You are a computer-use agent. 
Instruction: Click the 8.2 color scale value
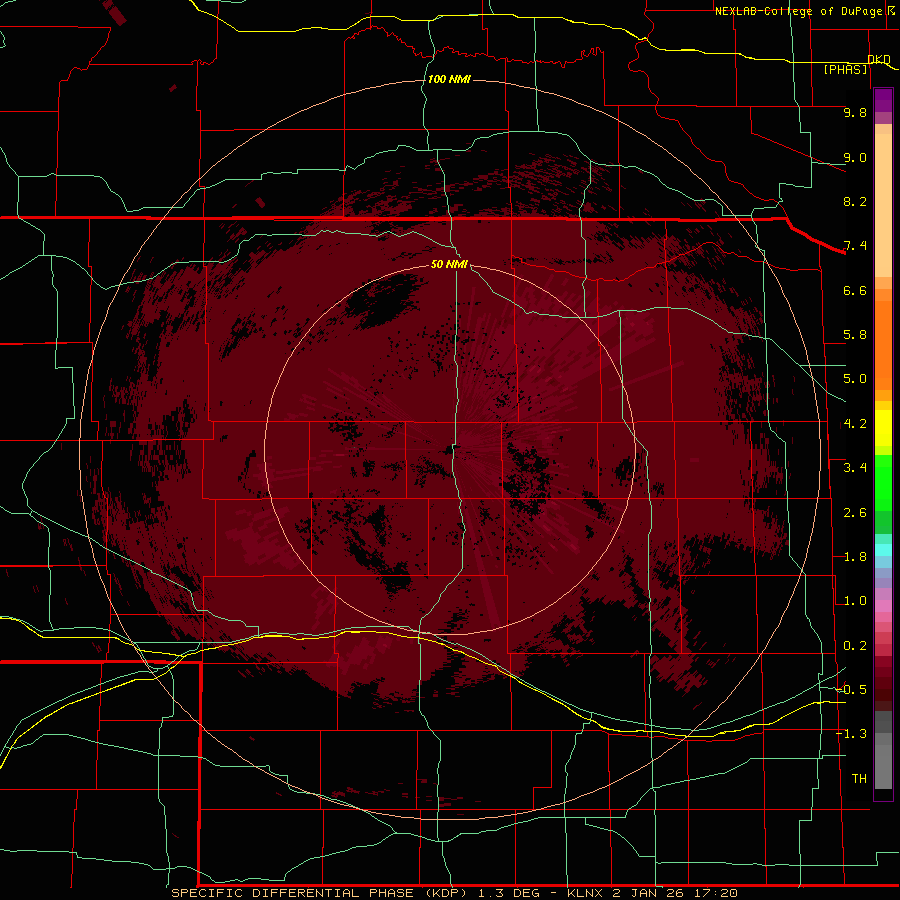(855, 201)
